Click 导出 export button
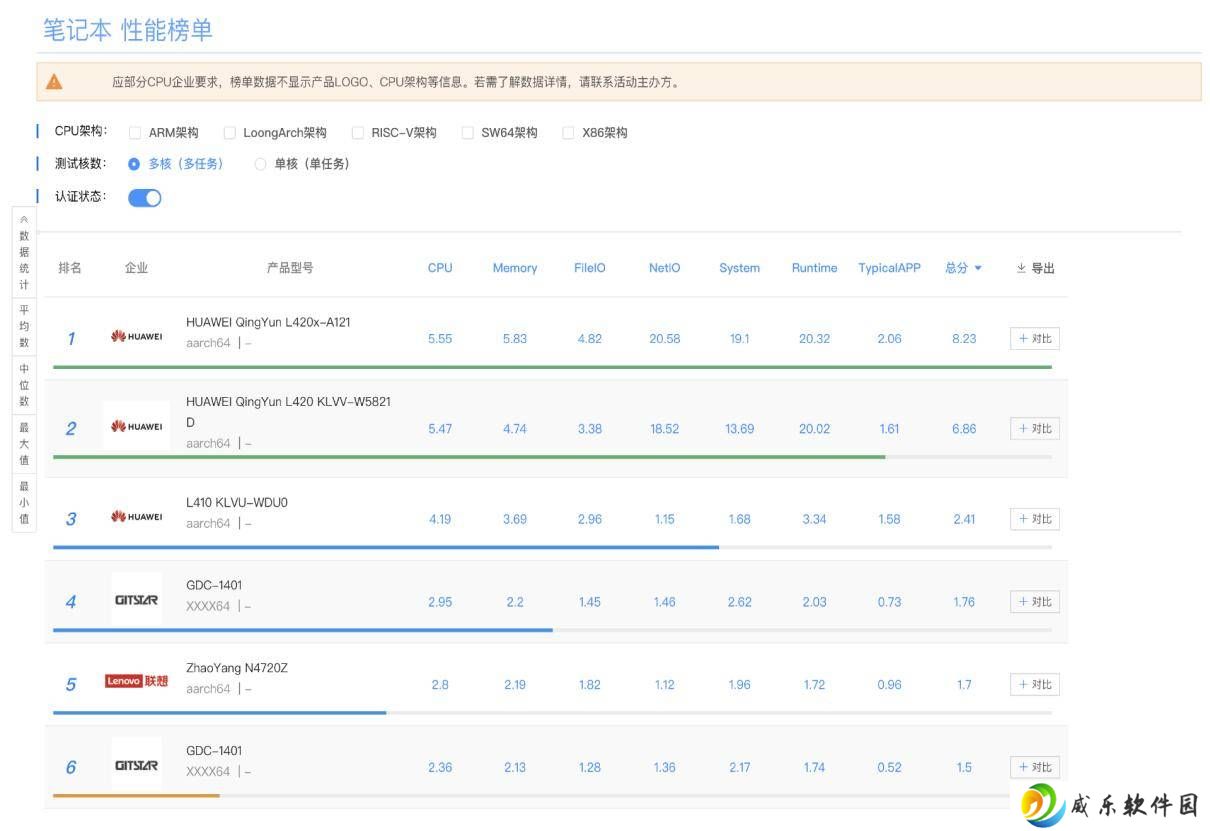Image resolution: width=1210 pixels, height=831 pixels. pos(1036,268)
